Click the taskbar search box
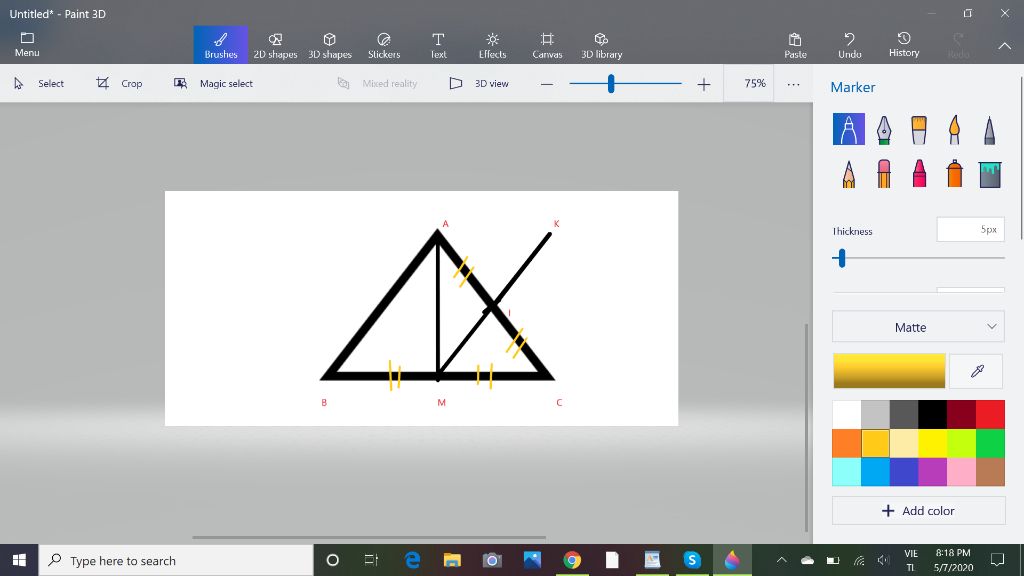Image resolution: width=1024 pixels, height=576 pixels. pyautogui.click(x=176, y=560)
